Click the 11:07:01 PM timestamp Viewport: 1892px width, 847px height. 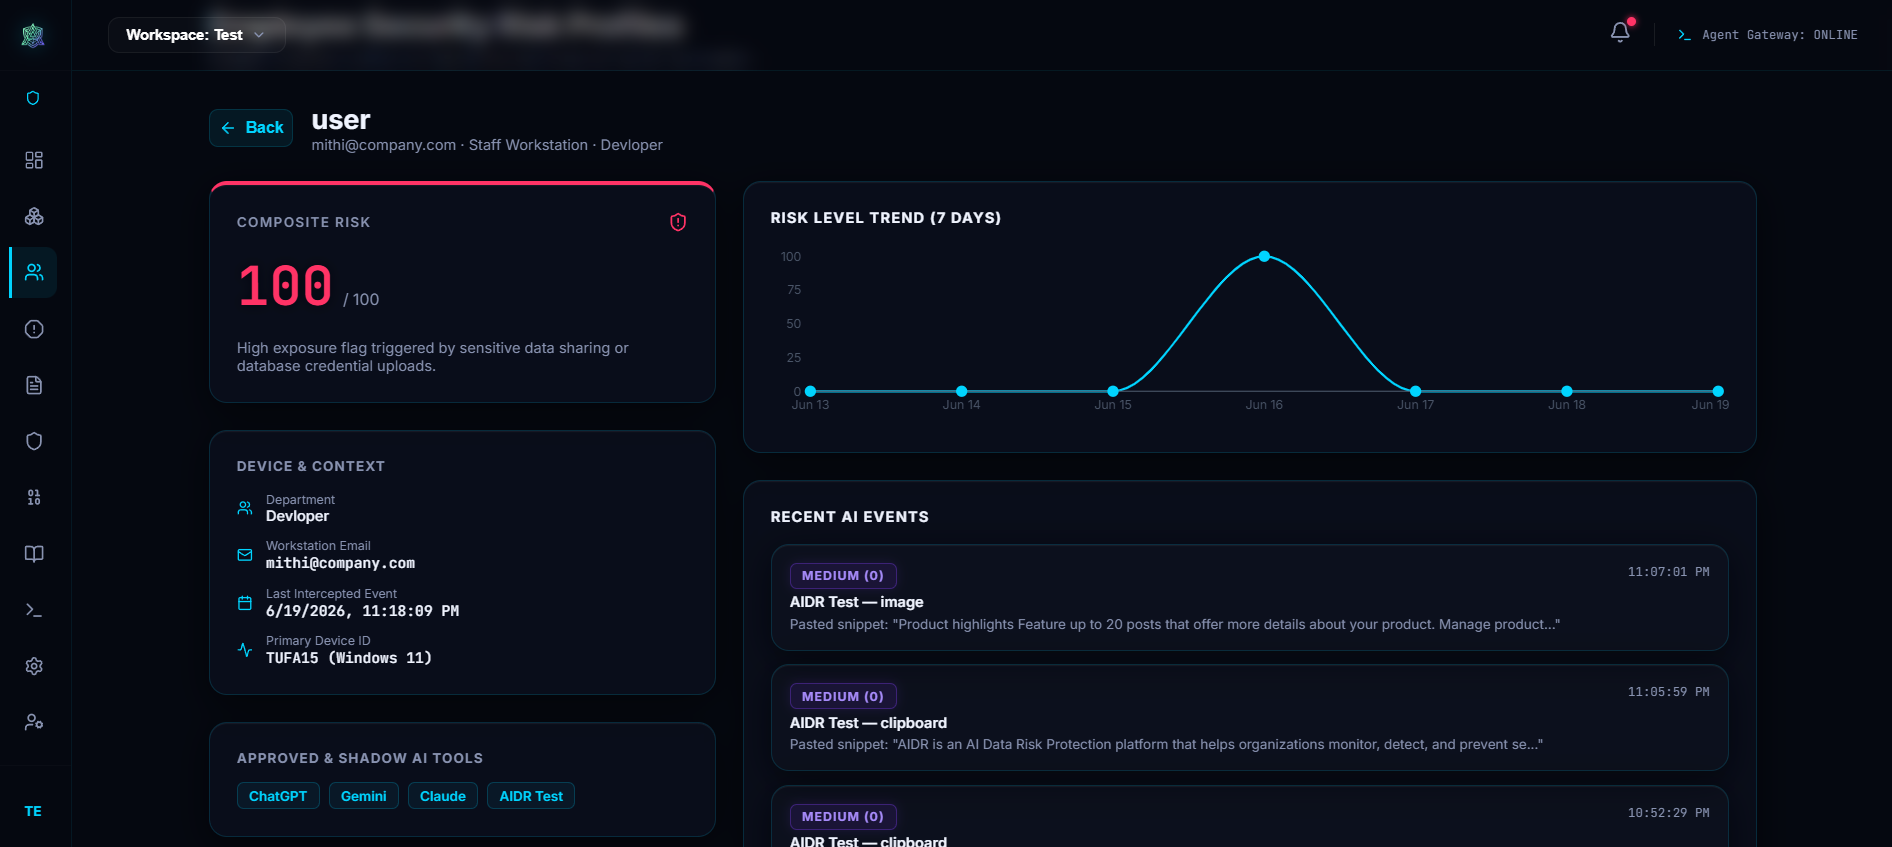click(1668, 572)
